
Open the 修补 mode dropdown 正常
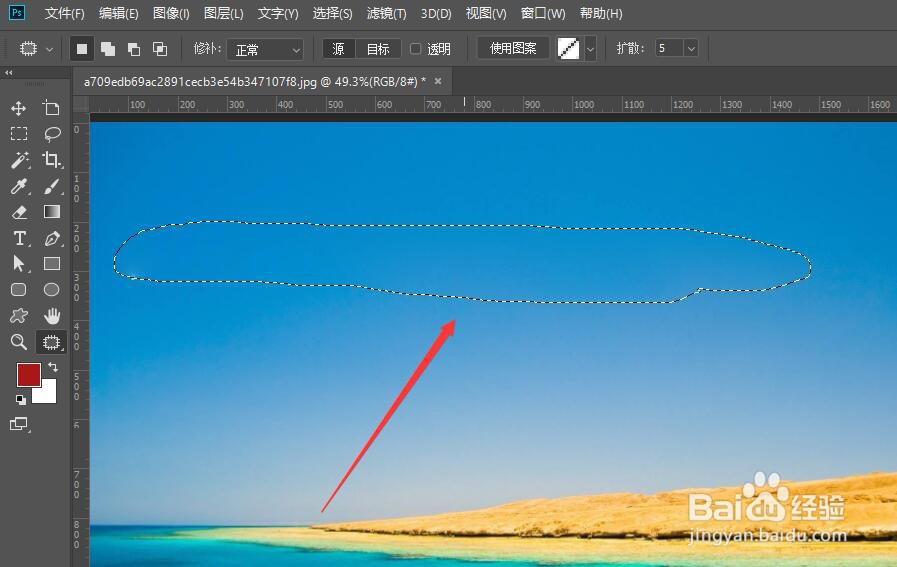[x=265, y=50]
